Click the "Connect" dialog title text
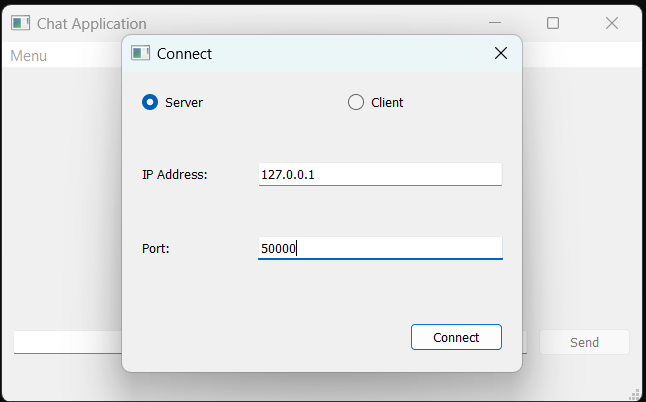The width and height of the screenshot is (646, 402). (184, 54)
